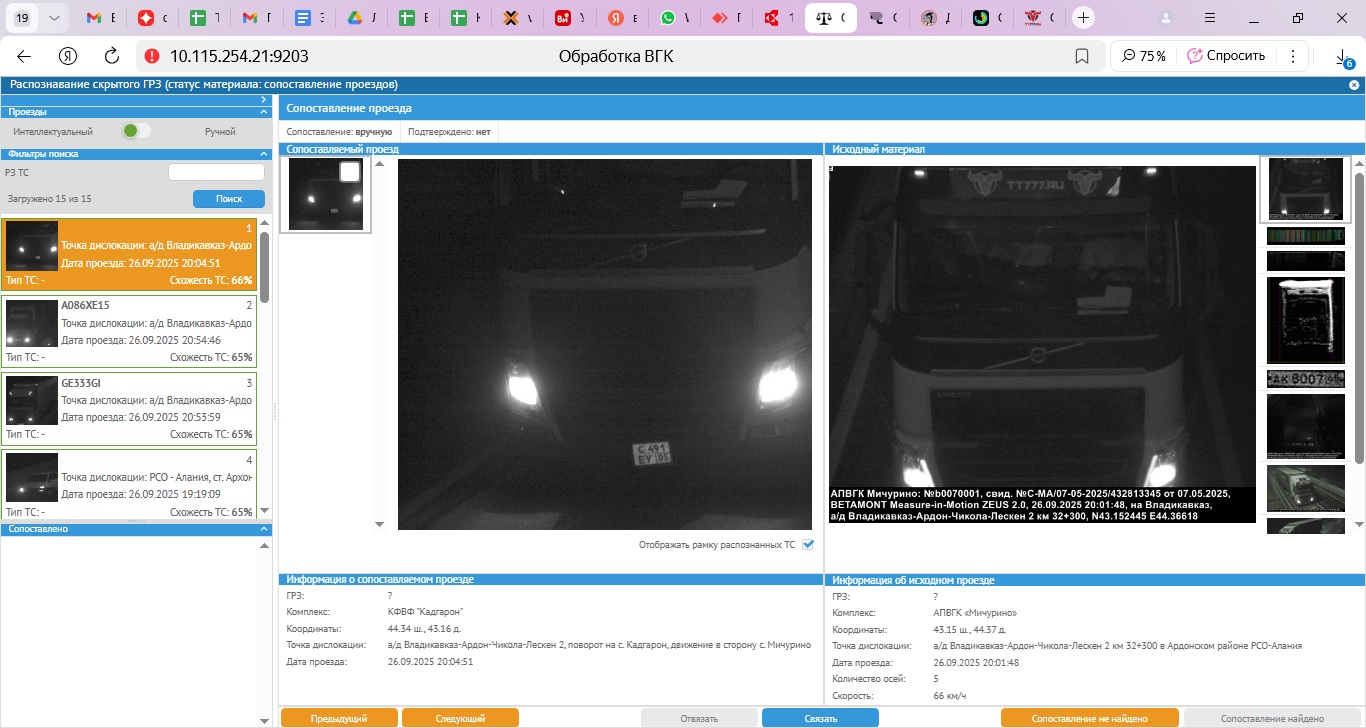Screen dimensions: 1366x728
Task: Collapse the Фильтры поиска section
Action: (x=264, y=154)
